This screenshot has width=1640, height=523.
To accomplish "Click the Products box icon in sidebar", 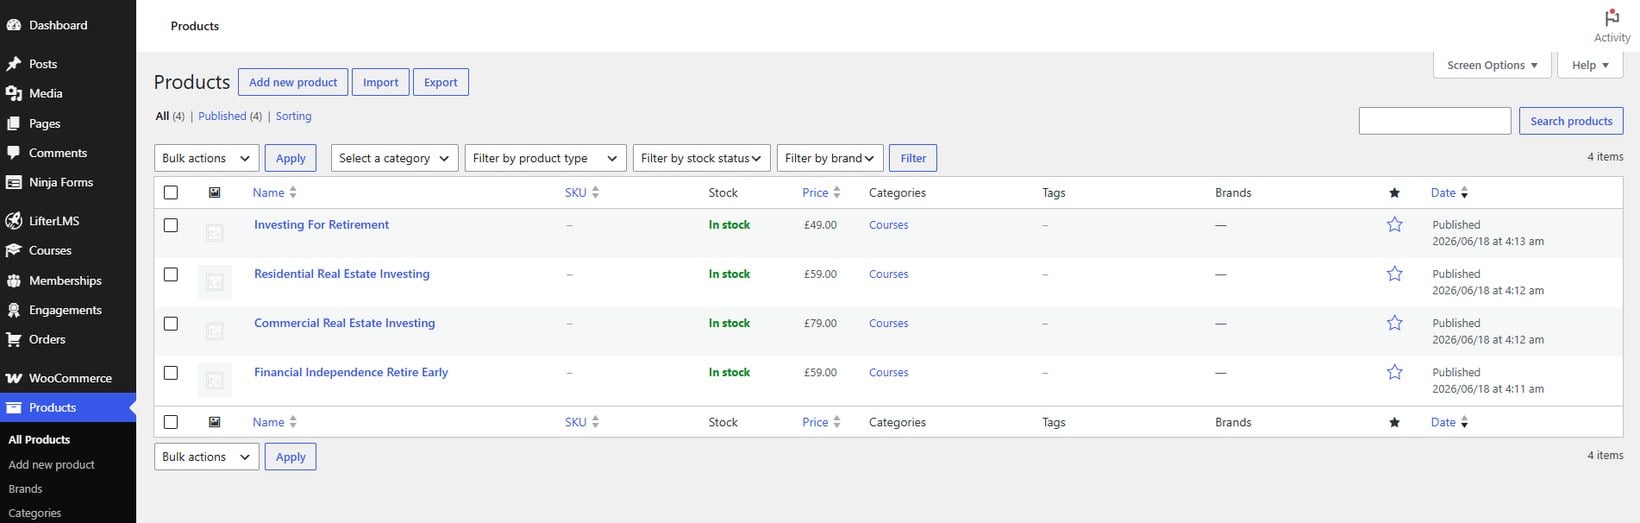I will (14, 408).
